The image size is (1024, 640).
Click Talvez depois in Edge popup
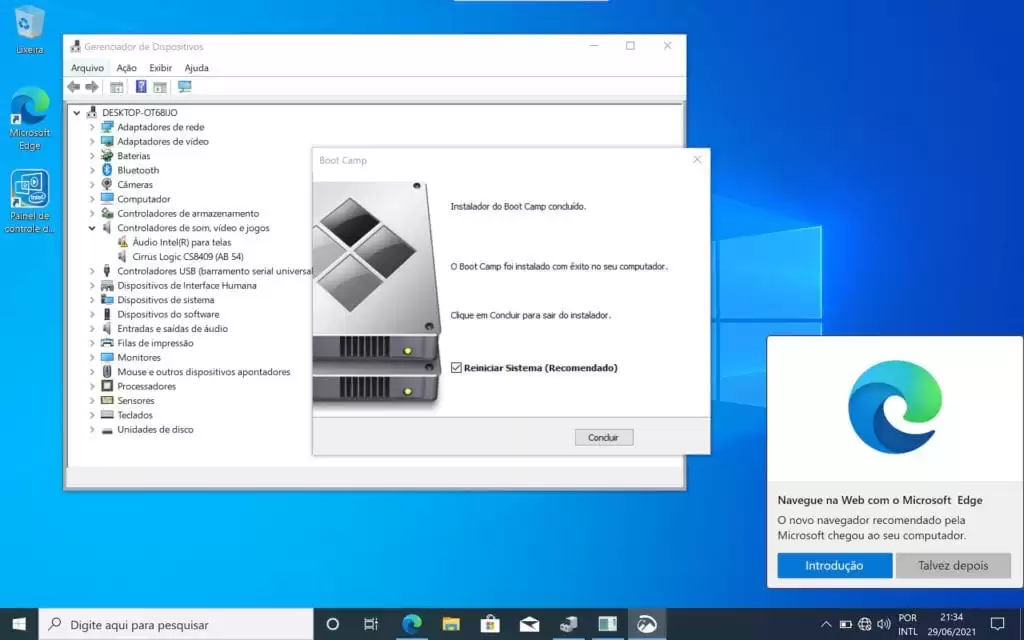pos(953,566)
